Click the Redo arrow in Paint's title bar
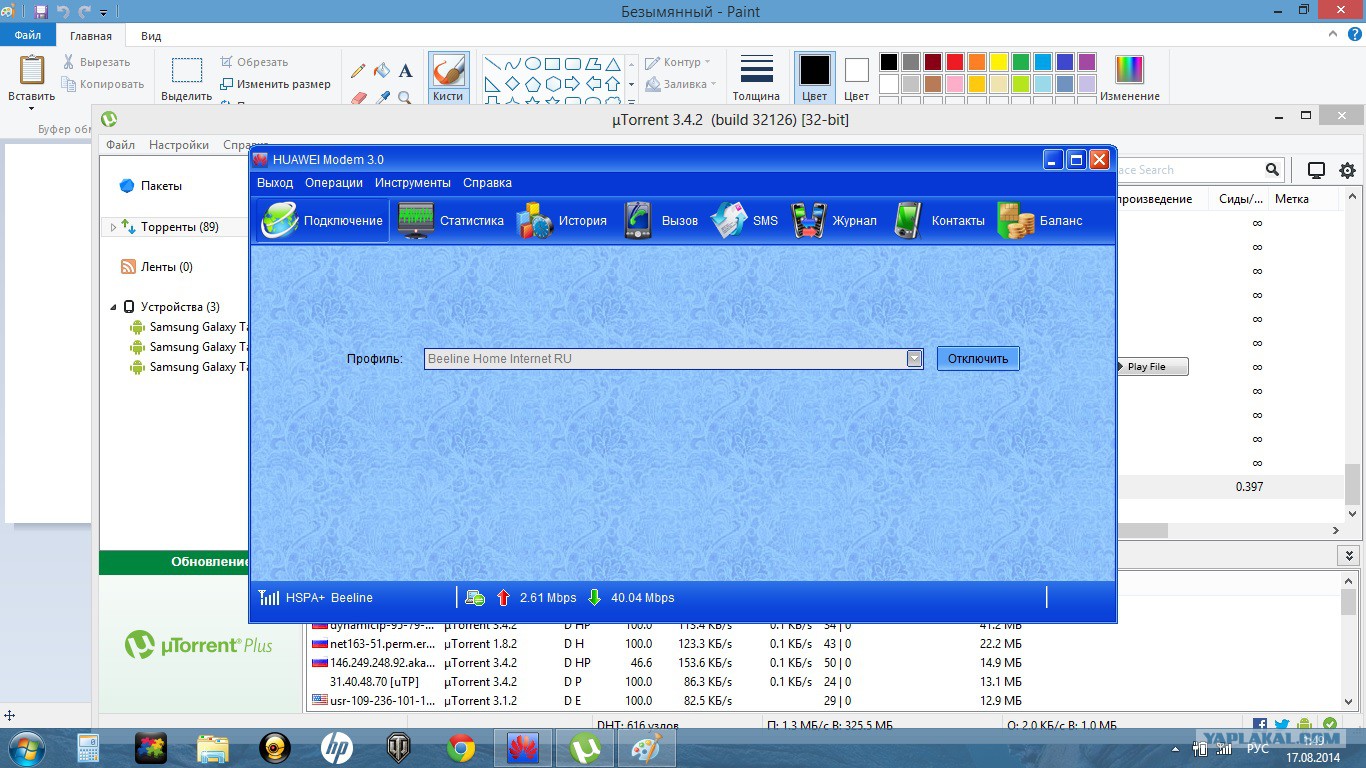The width and height of the screenshot is (1366, 768). [x=85, y=12]
